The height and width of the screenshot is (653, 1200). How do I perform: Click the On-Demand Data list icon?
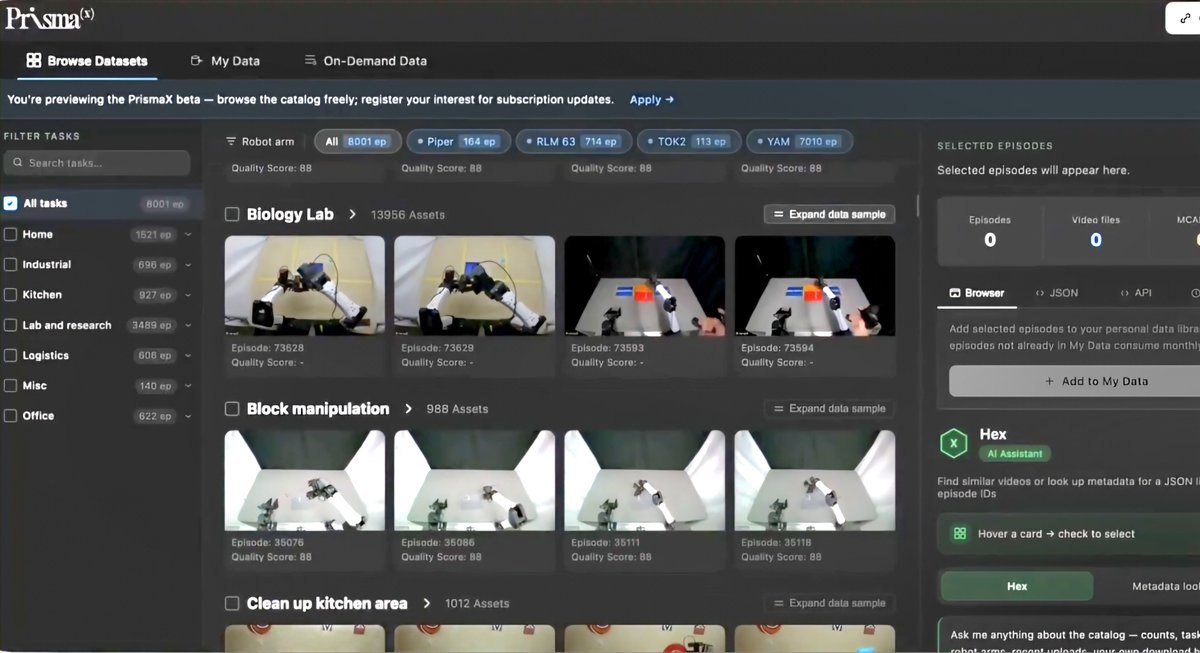click(310, 61)
